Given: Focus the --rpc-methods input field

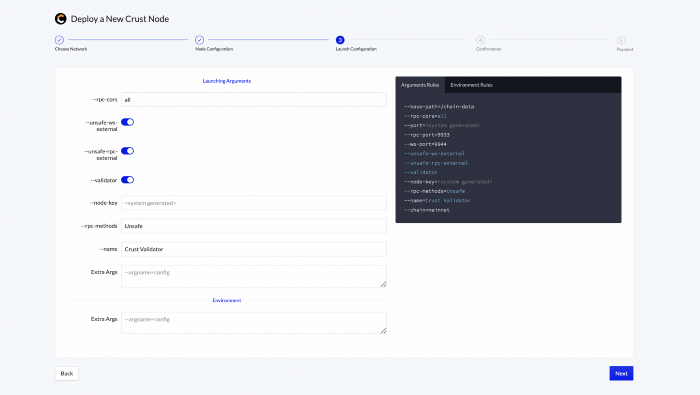Looking at the screenshot, I should (x=254, y=226).
